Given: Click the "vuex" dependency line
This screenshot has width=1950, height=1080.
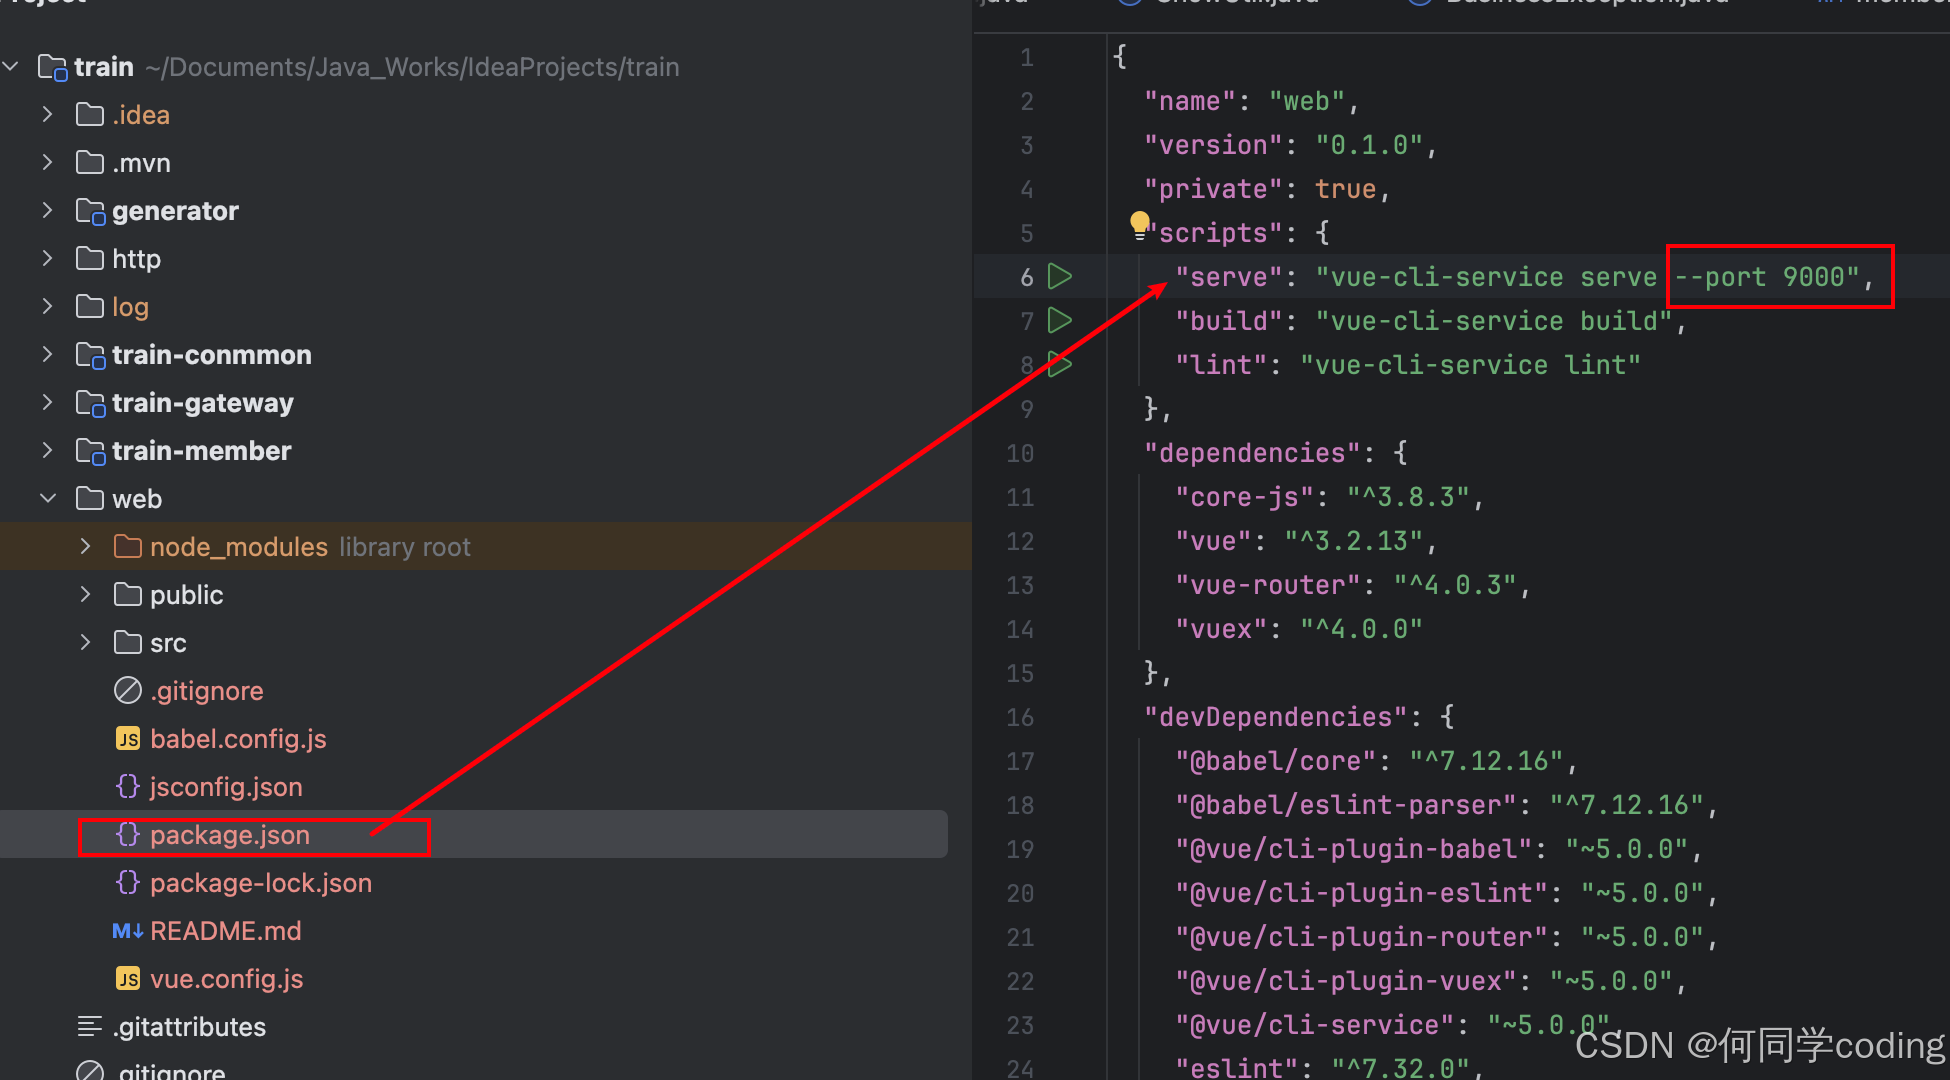Looking at the screenshot, I should [x=1299, y=629].
